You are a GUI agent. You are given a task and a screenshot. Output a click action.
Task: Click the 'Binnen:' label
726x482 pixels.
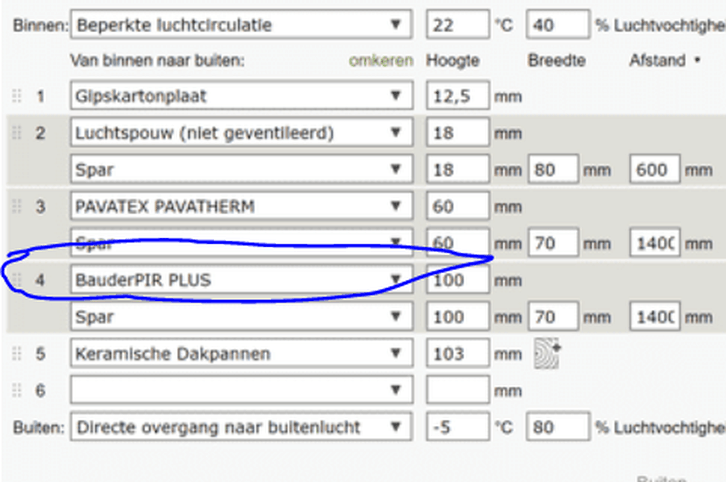pos(40,25)
